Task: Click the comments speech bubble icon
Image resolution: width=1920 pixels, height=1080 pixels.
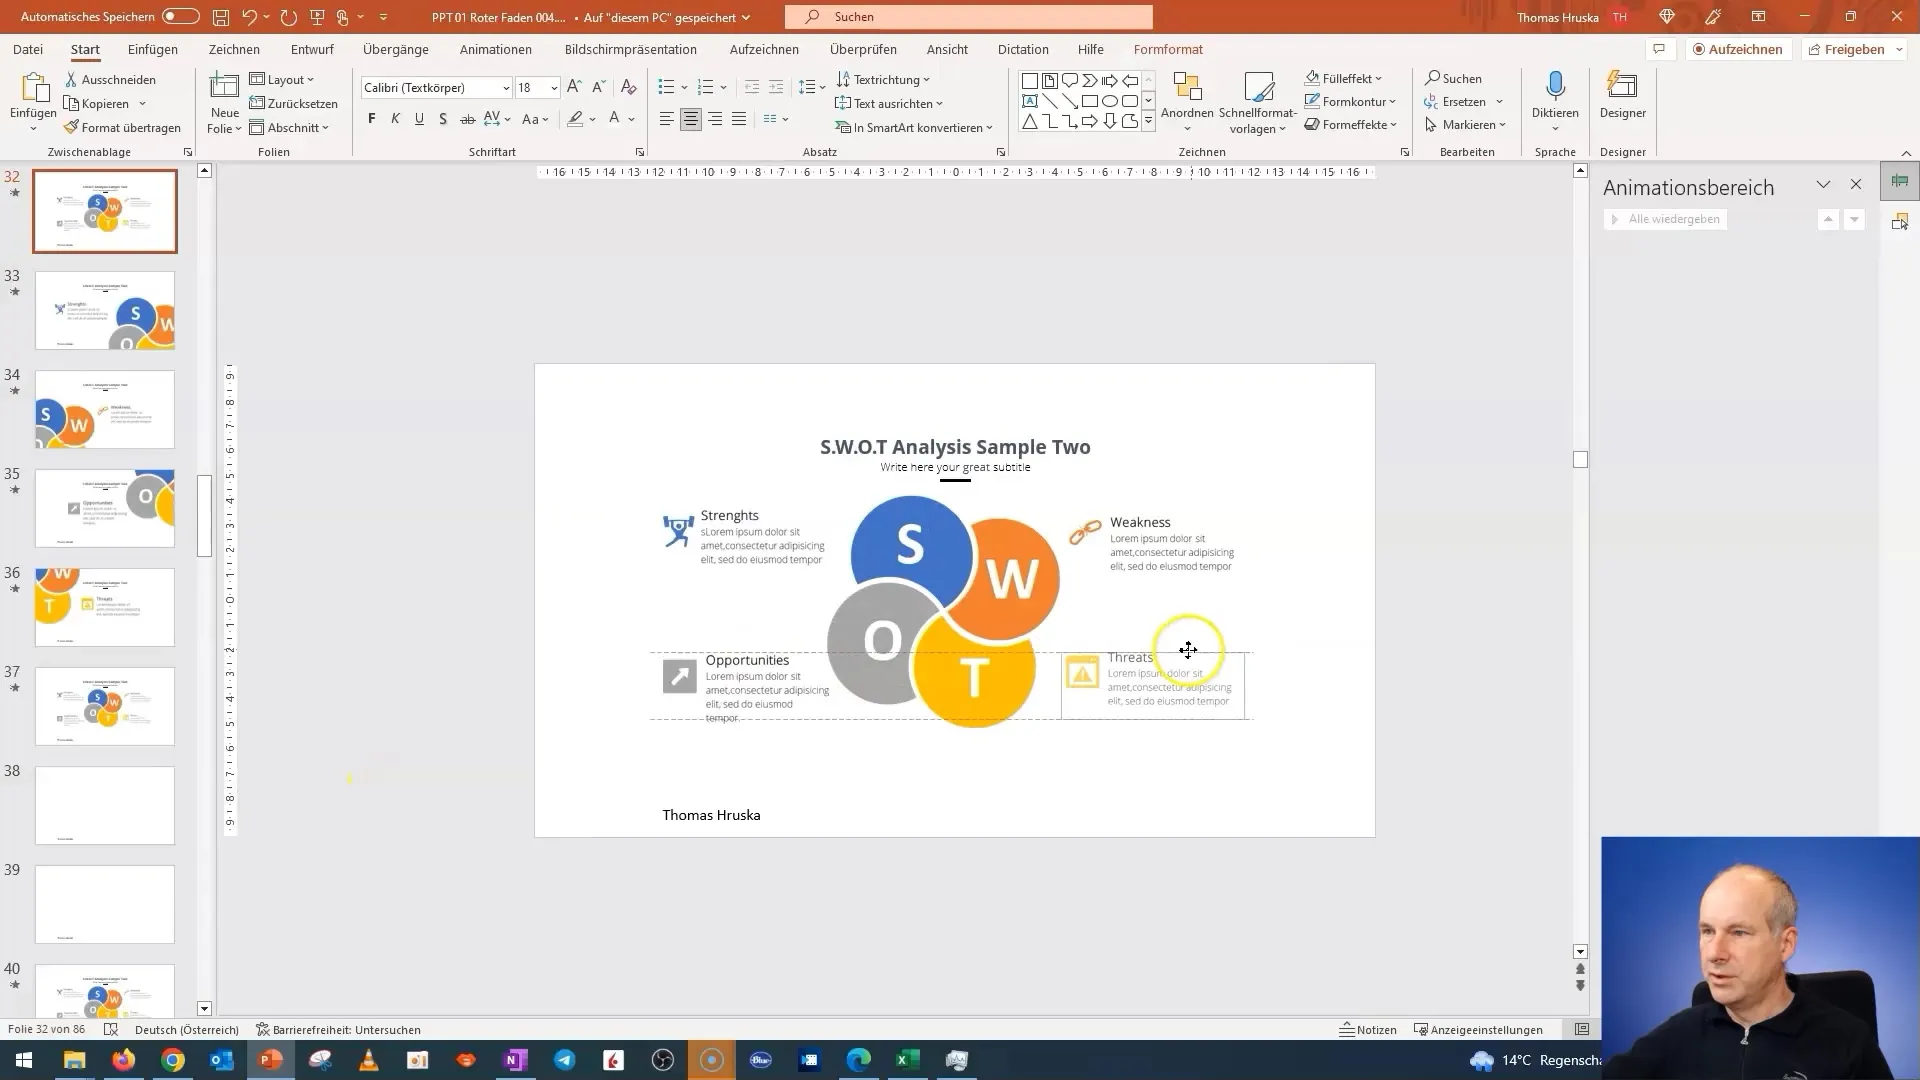Action: tap(1659, 49)
